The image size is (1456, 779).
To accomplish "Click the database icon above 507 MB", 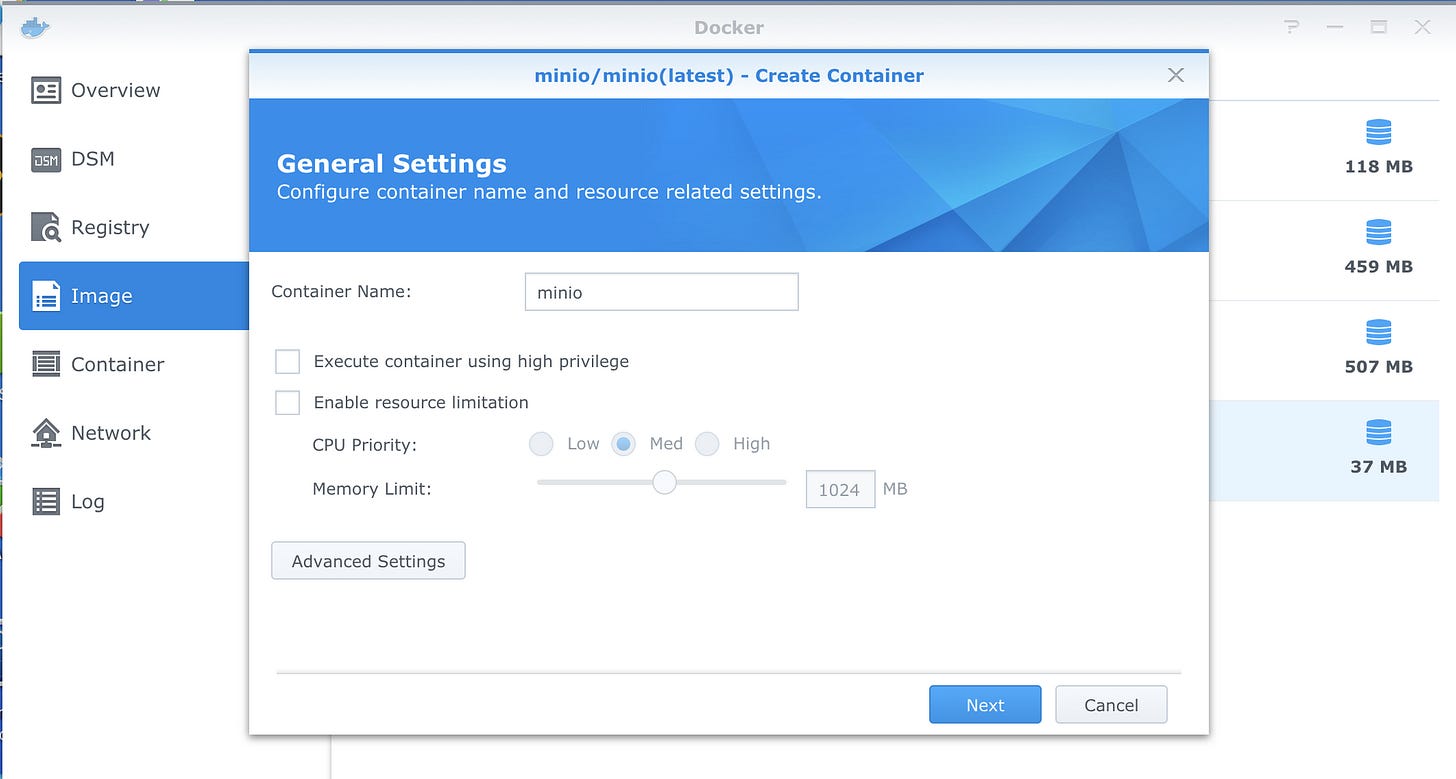I will pyautogui.click(x=1378, y=332).
